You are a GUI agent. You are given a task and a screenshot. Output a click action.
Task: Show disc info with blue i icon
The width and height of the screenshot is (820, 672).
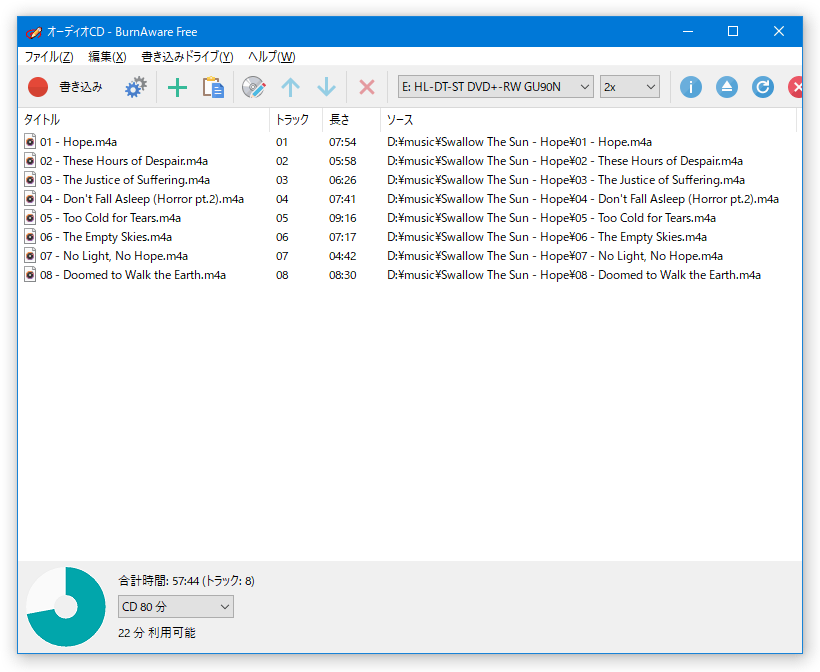pos(691,87)
